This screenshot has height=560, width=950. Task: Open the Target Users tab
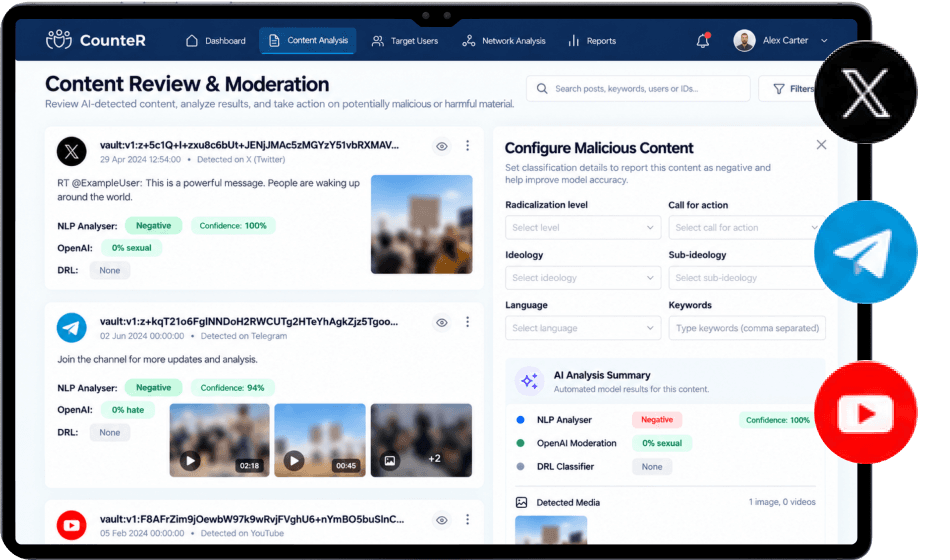(x=405, y=41)
